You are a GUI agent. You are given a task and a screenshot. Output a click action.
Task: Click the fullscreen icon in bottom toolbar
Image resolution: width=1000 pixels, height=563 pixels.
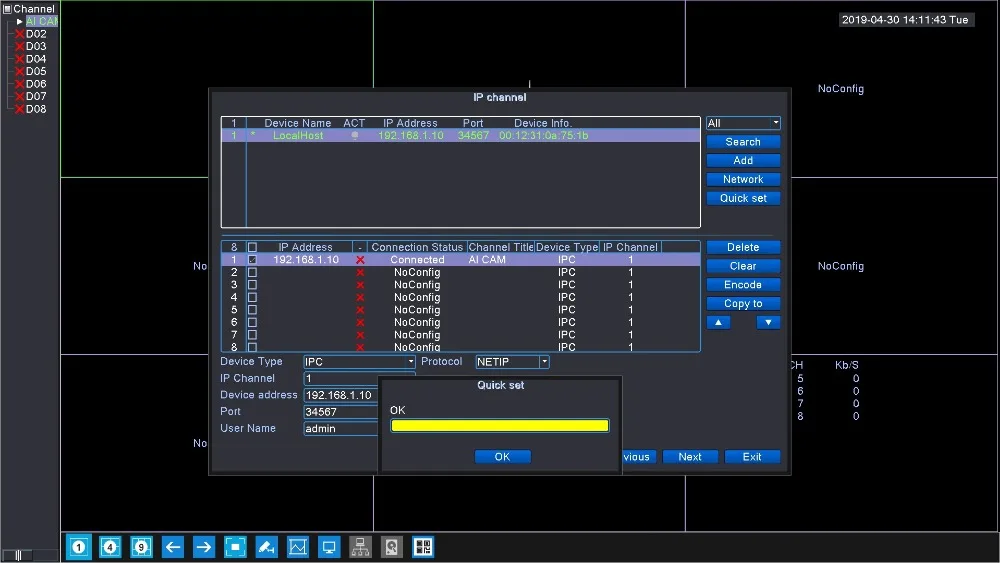(x=235, y=547)
